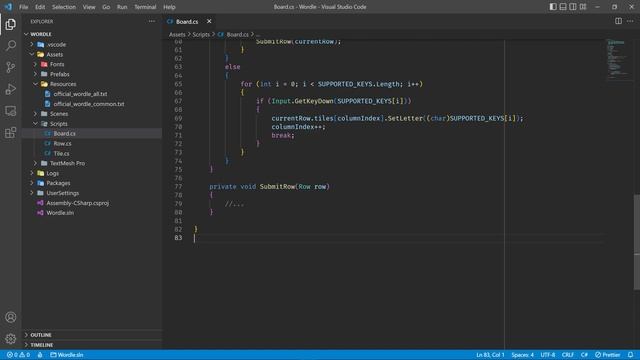Click the errors and warnings status indicator
This screenshot has width=640, height=360.
[18, 355]
